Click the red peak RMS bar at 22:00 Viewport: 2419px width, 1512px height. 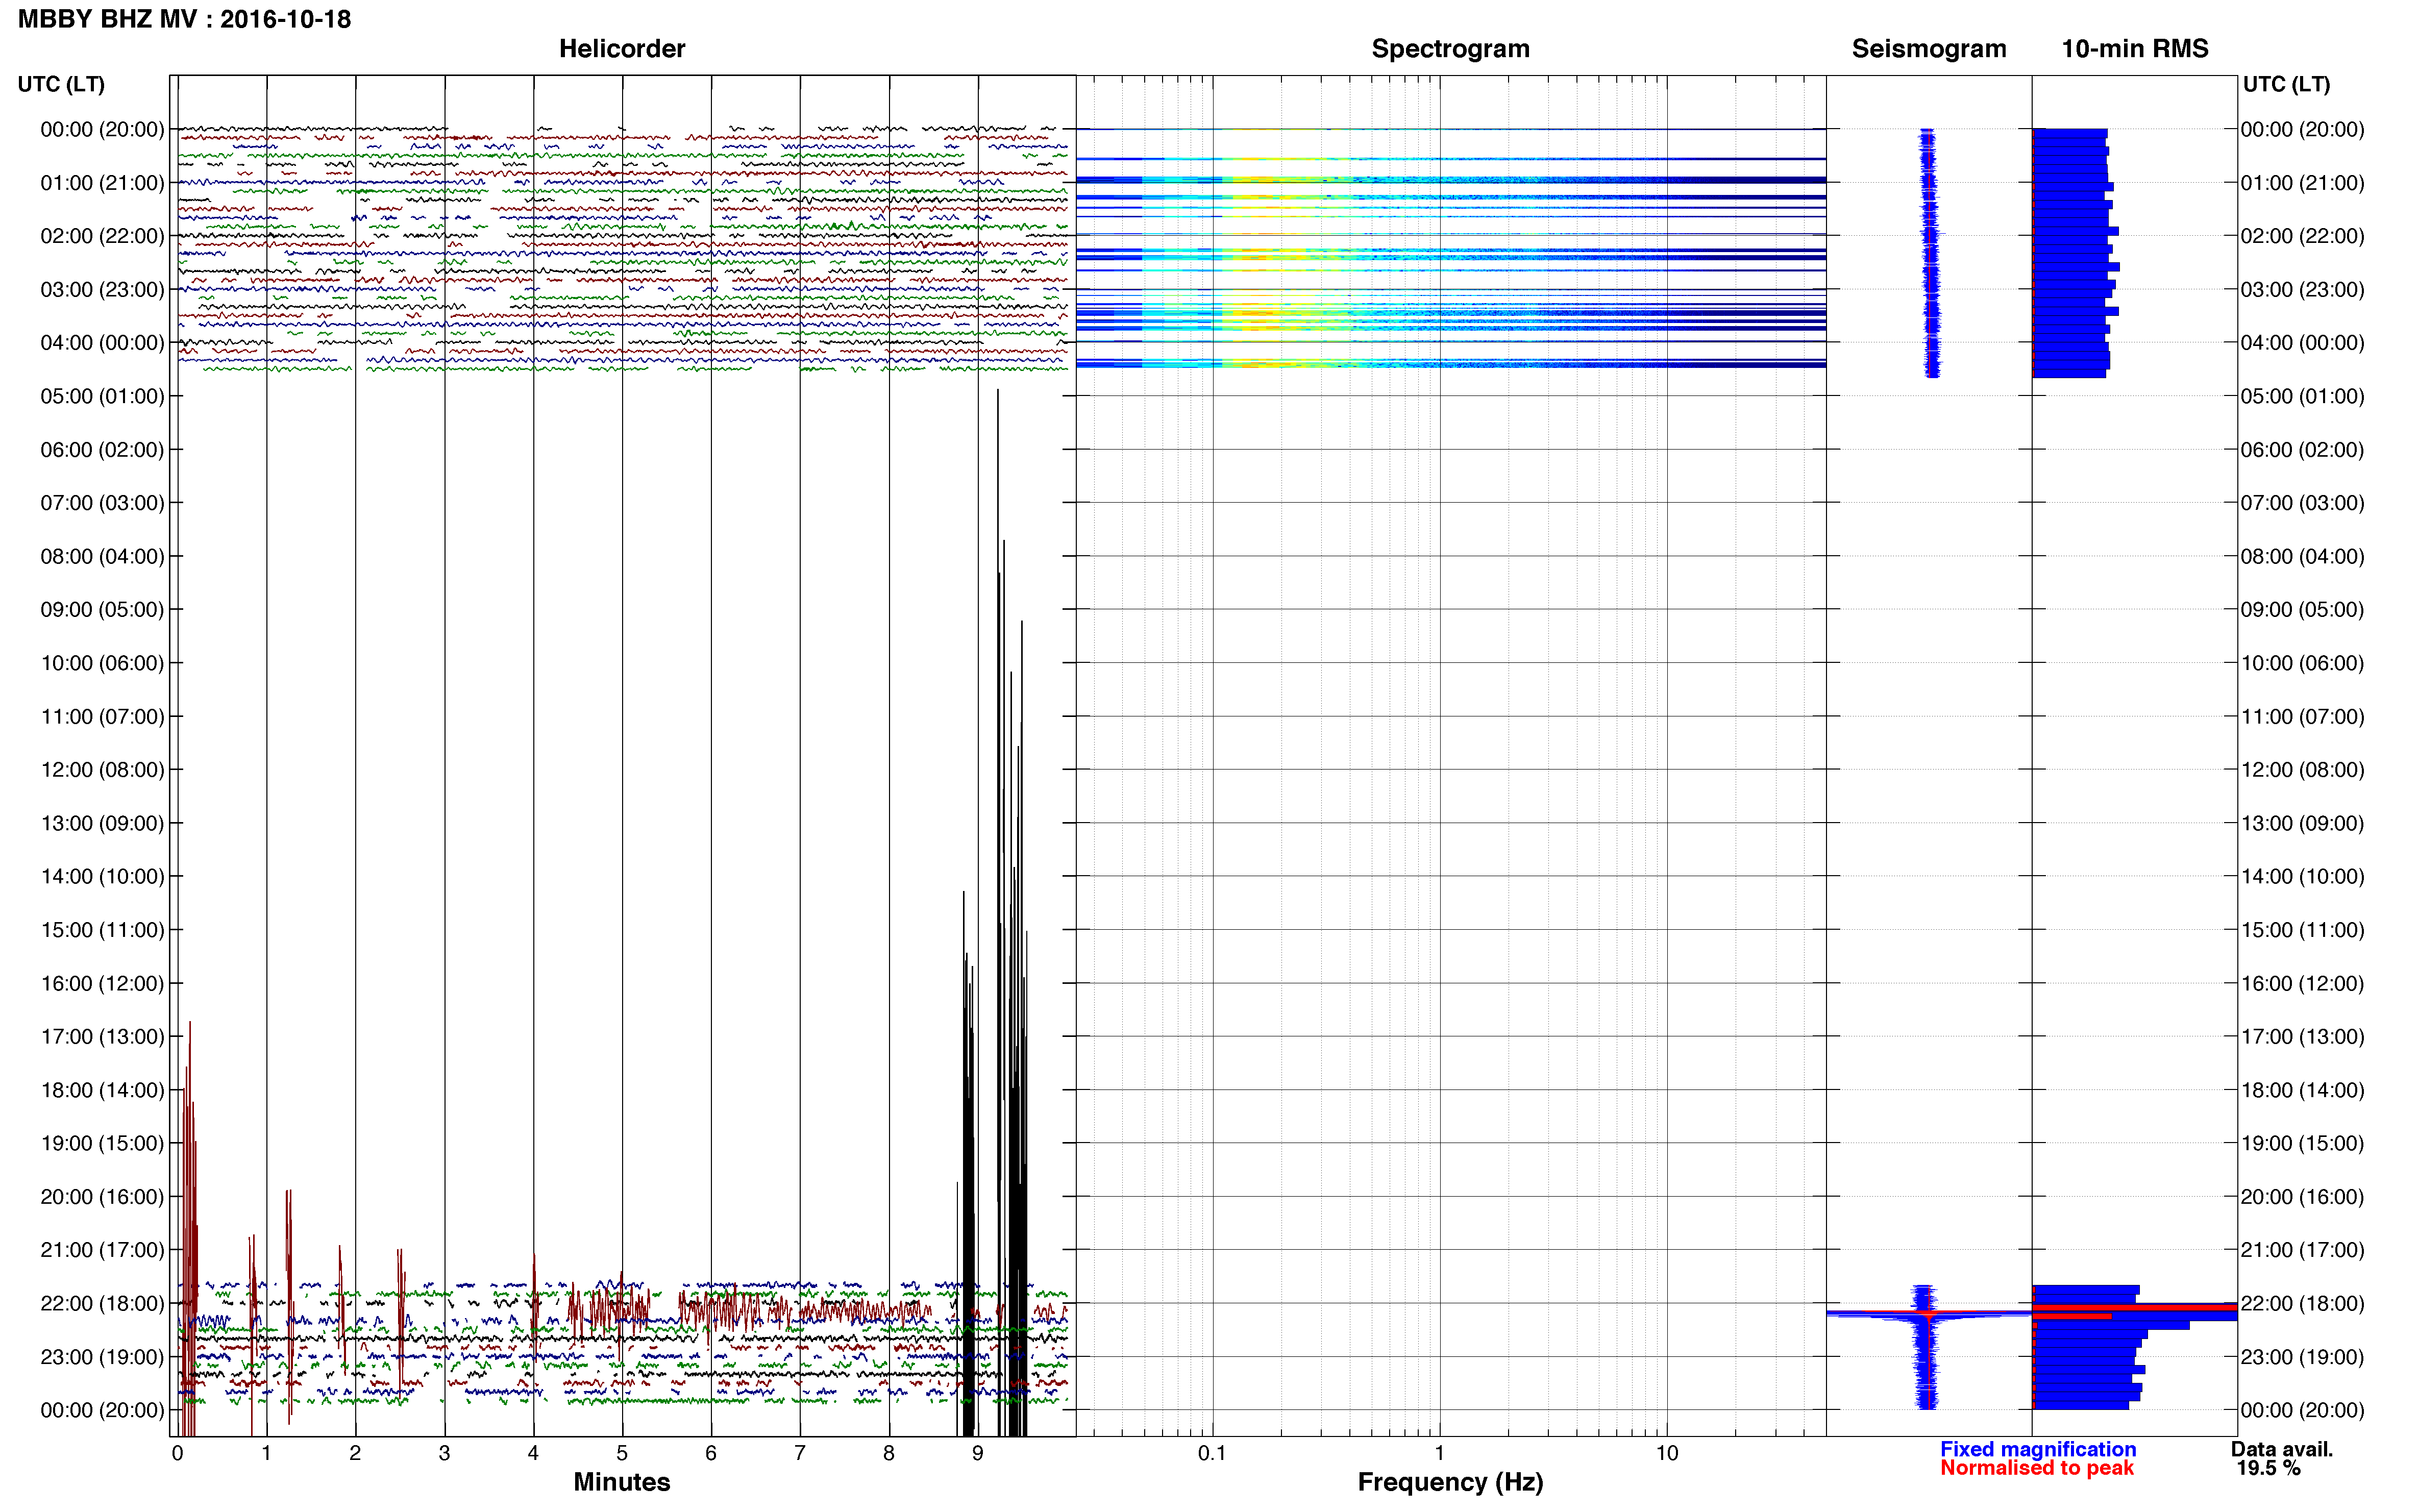2134,1307
